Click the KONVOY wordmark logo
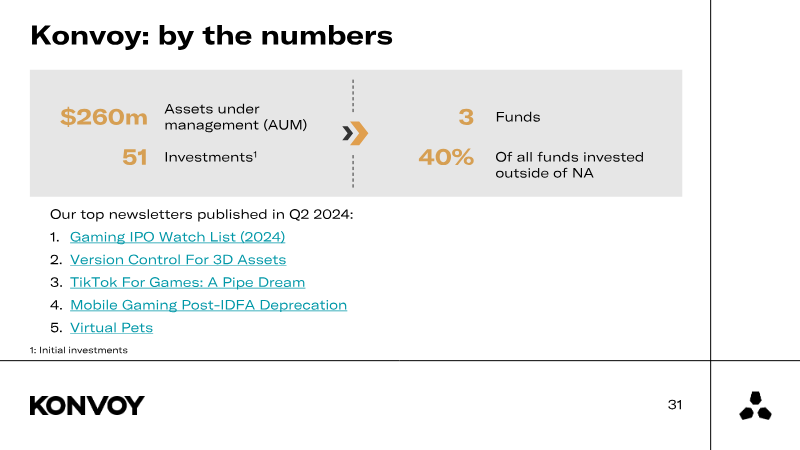The image size is (800, 450). coord(87,405)
